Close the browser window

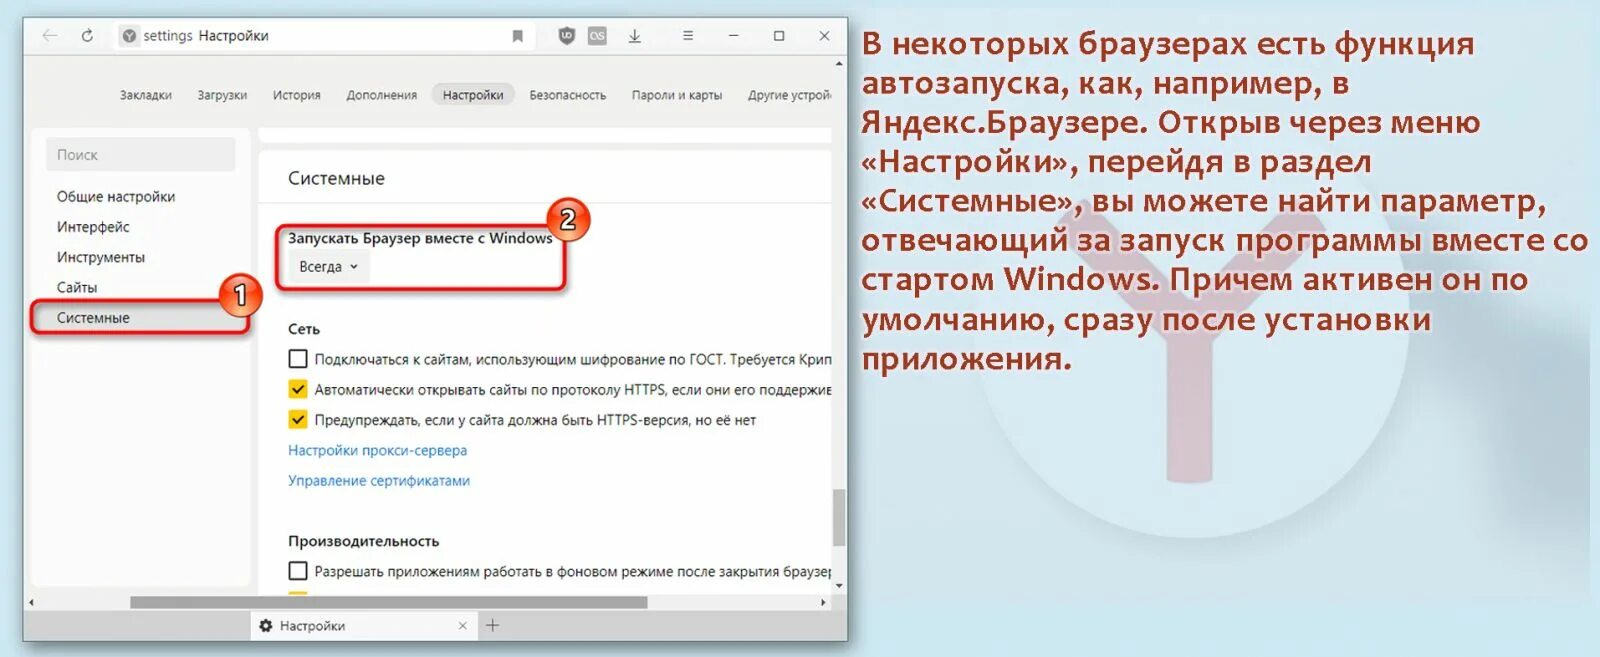pyautogui.click(x=824, y=35)
